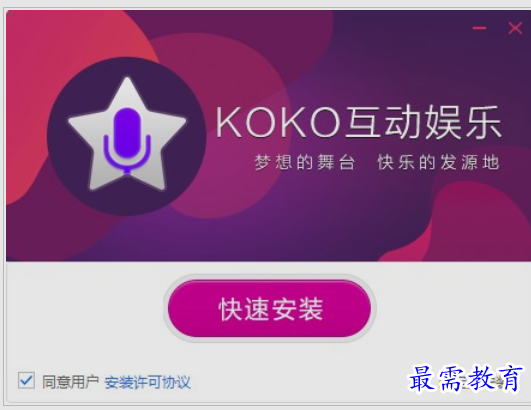Click the 同意用户 label text
The height and width of the screenshot is (410, 531).
[70, 382]
